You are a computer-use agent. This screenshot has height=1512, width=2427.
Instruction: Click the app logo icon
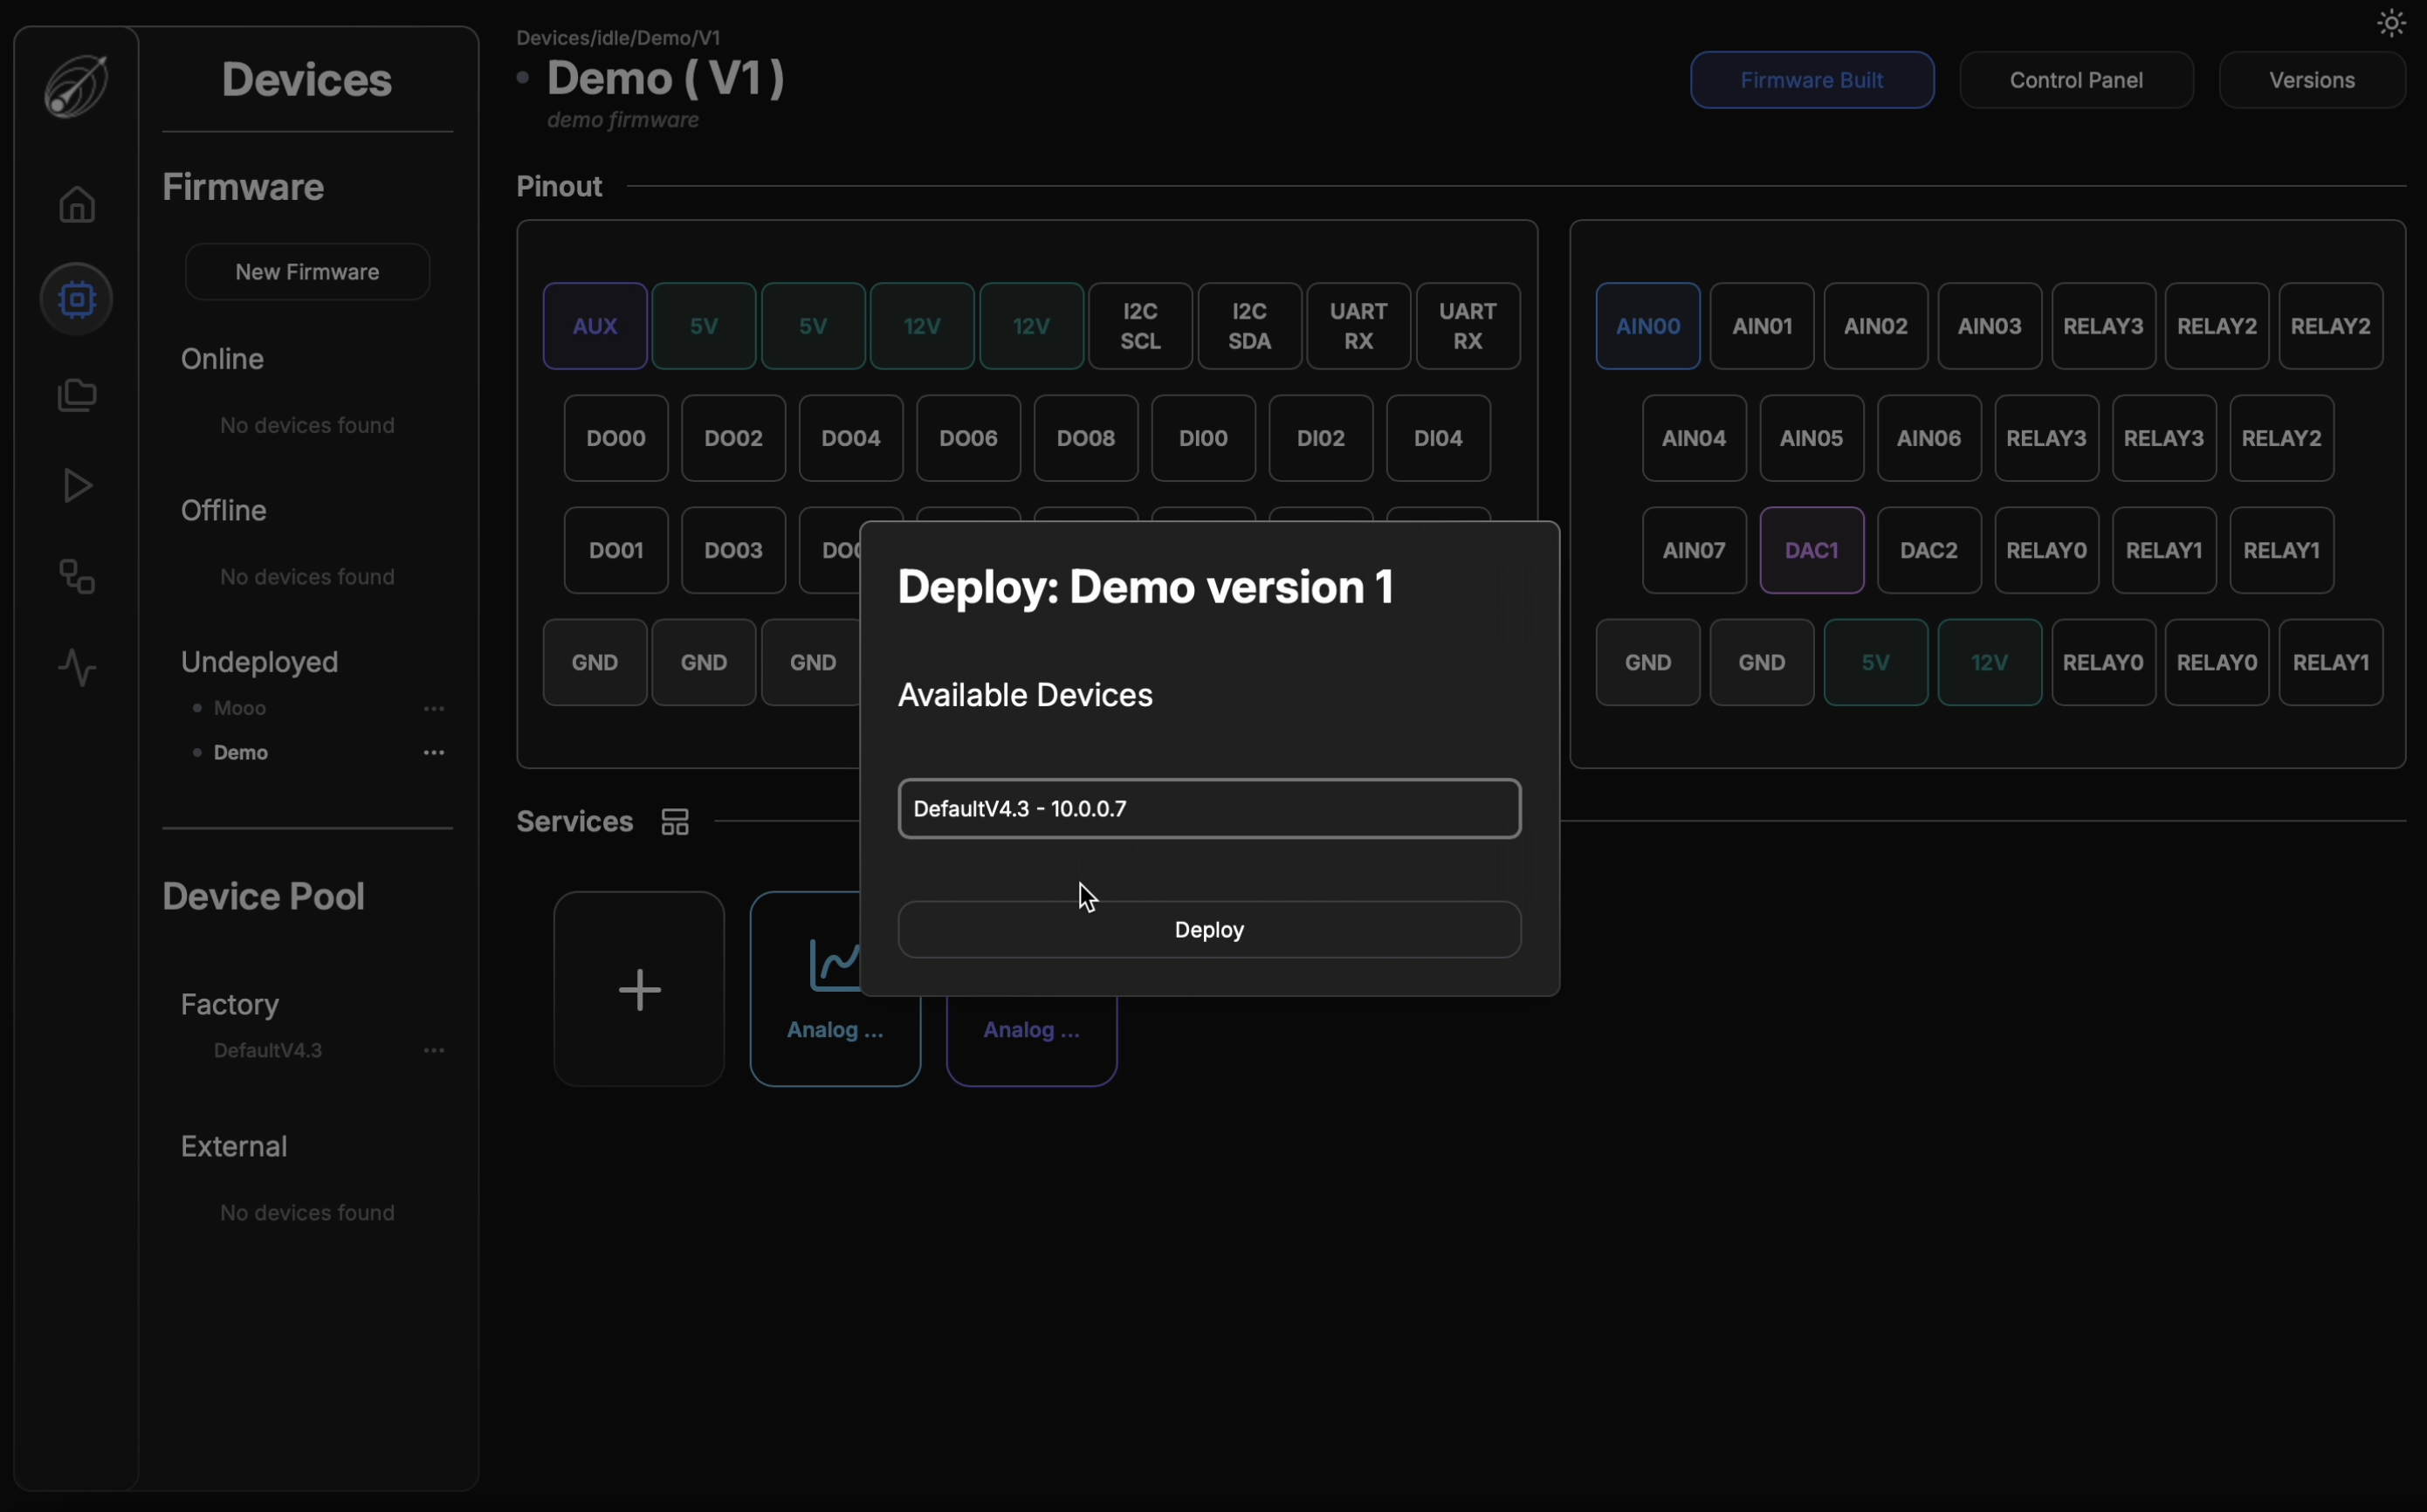(77, 85)
